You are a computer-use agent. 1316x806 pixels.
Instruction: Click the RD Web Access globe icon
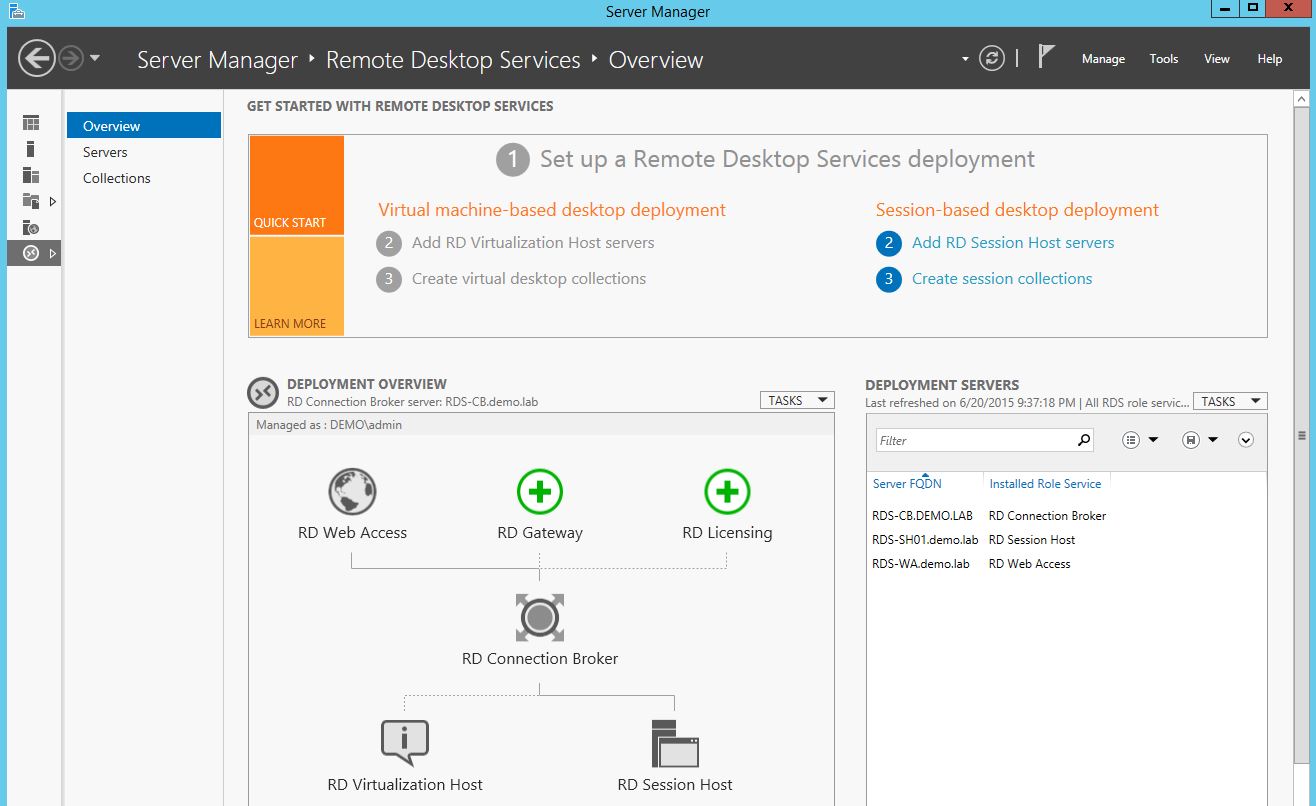[352, 492]
